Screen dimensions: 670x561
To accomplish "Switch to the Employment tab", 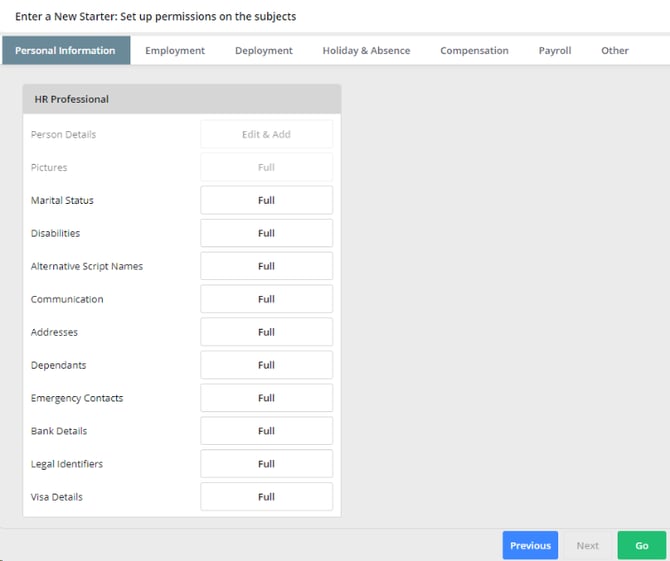I will tap(175, 50).
